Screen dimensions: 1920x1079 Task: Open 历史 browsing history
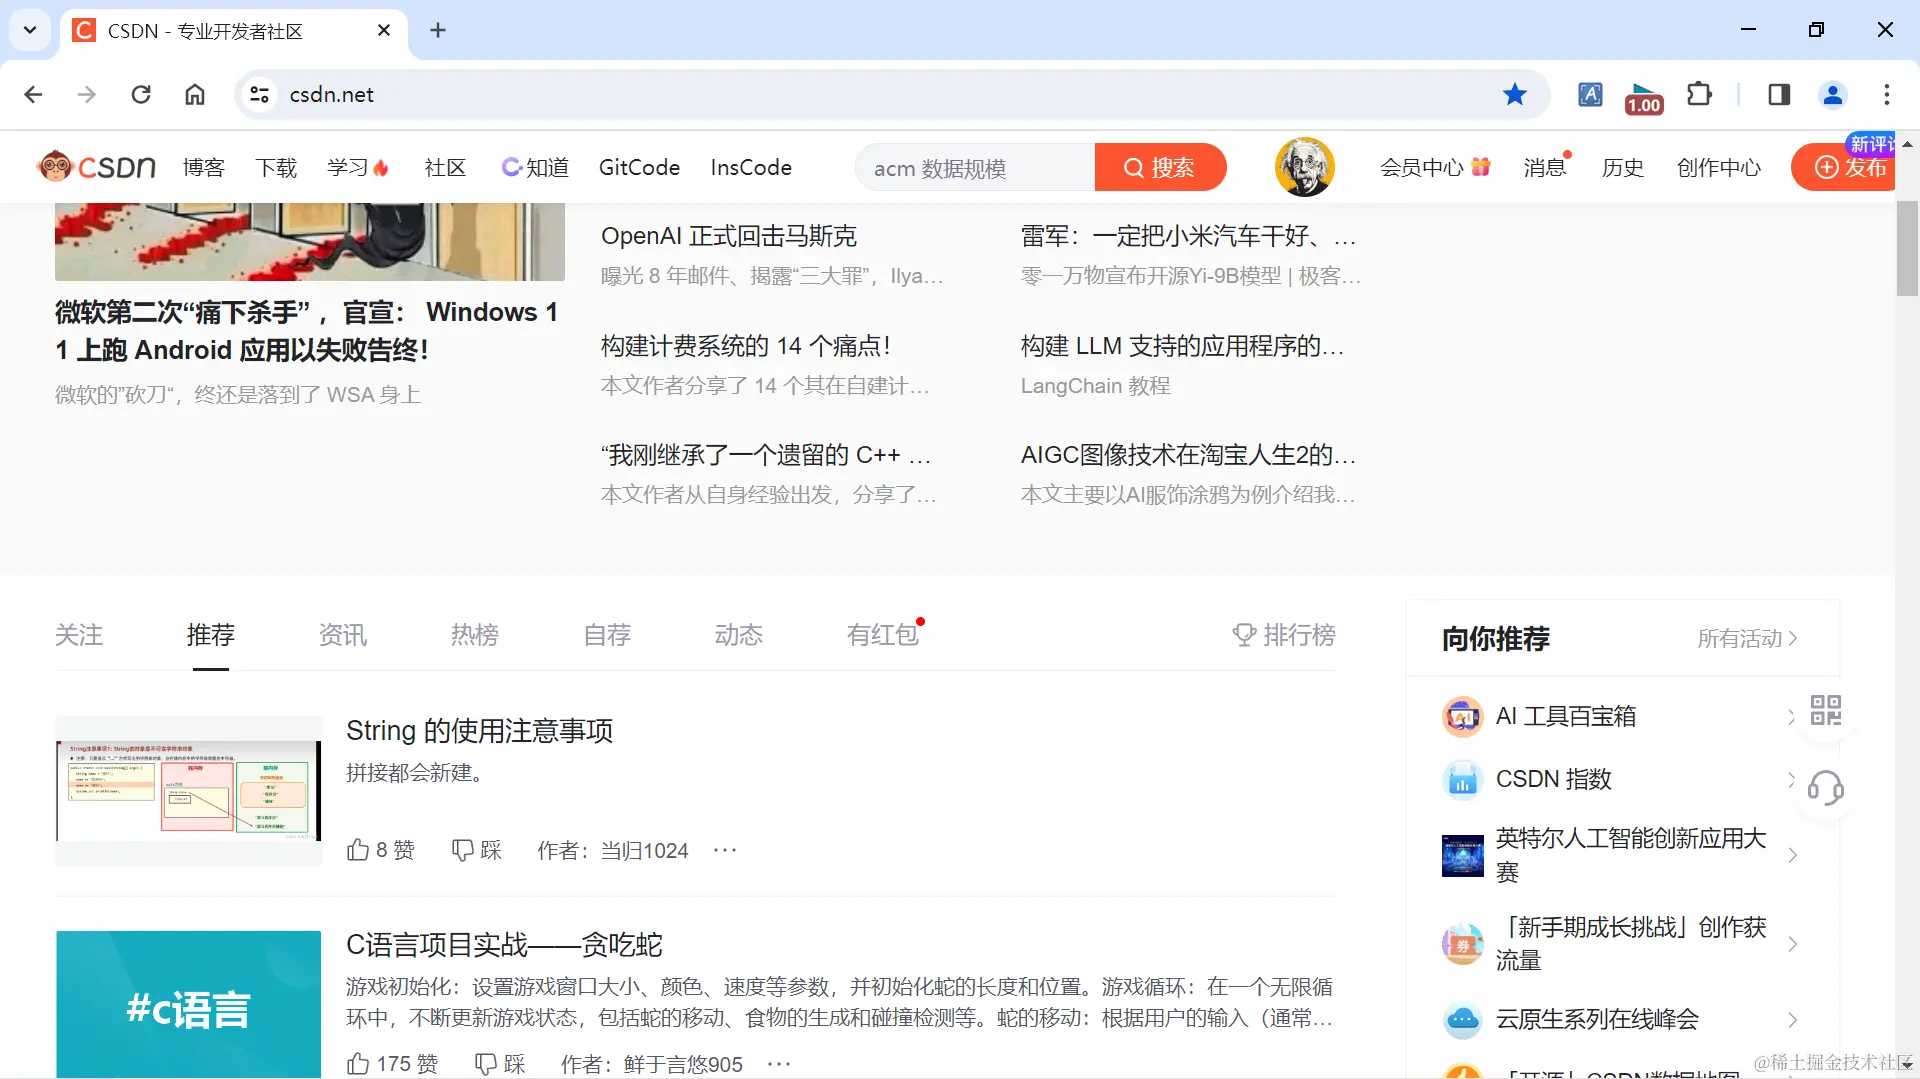pos(1623,167)
